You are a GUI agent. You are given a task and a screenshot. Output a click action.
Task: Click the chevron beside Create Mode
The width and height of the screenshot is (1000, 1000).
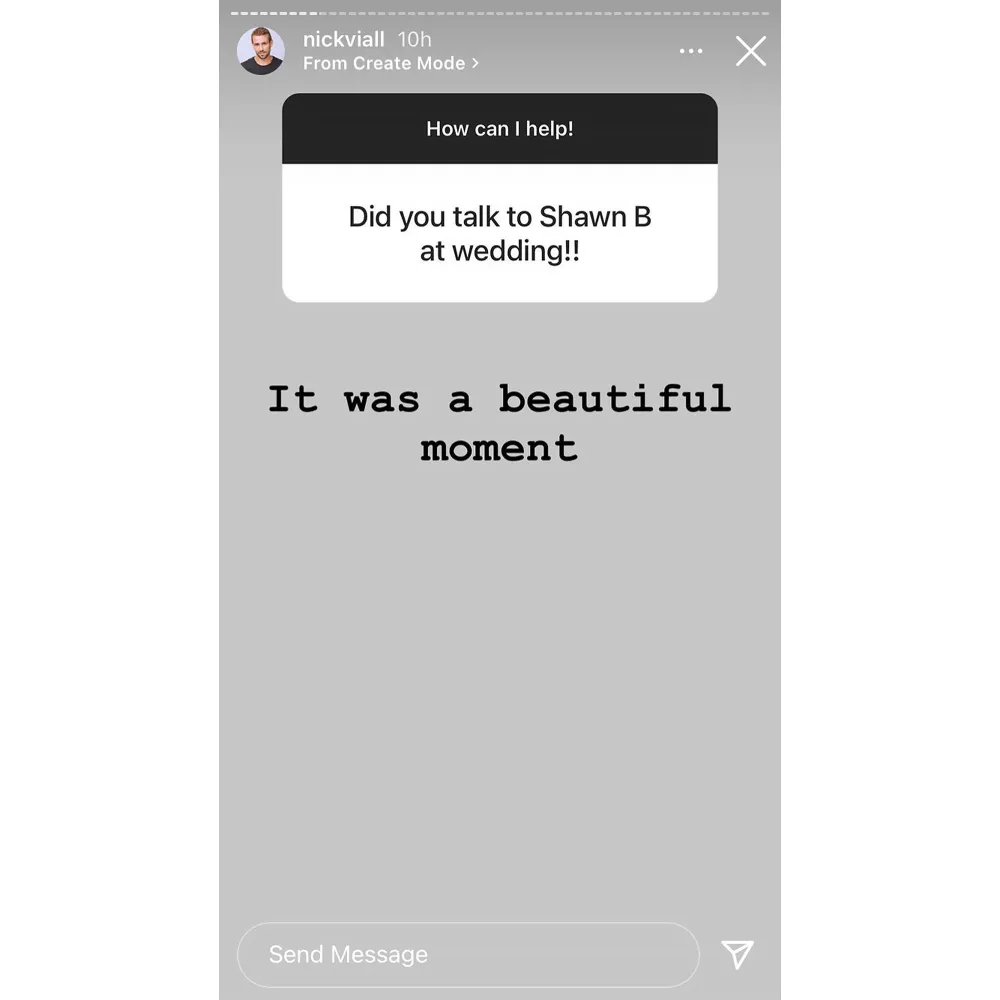tap(475, 63)
